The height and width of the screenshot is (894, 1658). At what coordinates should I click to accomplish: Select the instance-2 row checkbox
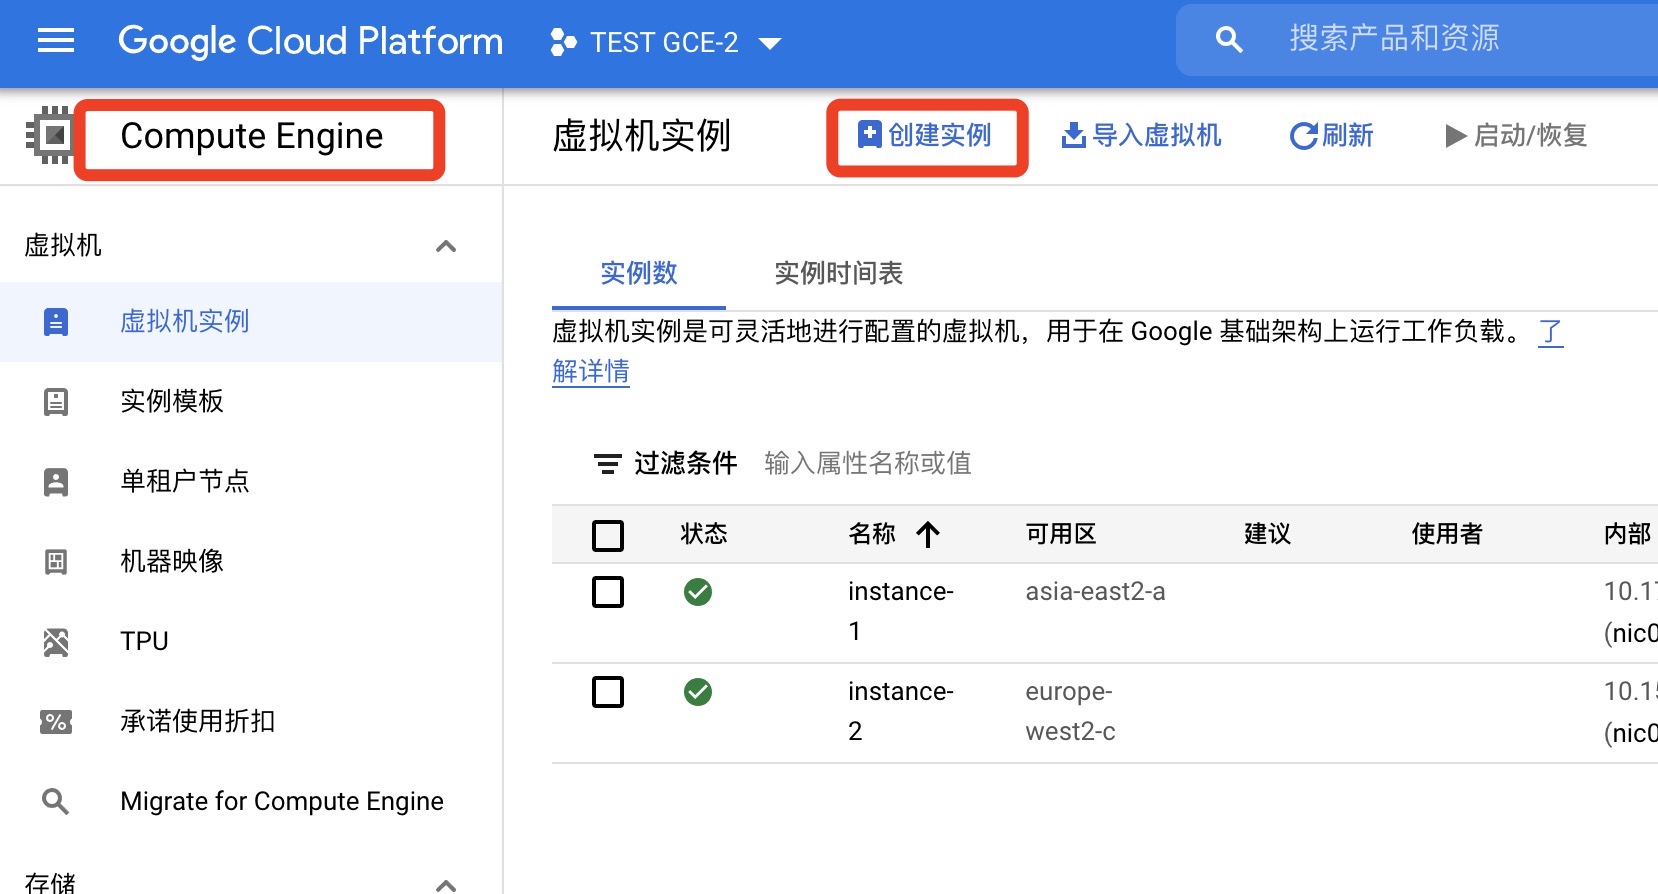click(x=608, y=692)
